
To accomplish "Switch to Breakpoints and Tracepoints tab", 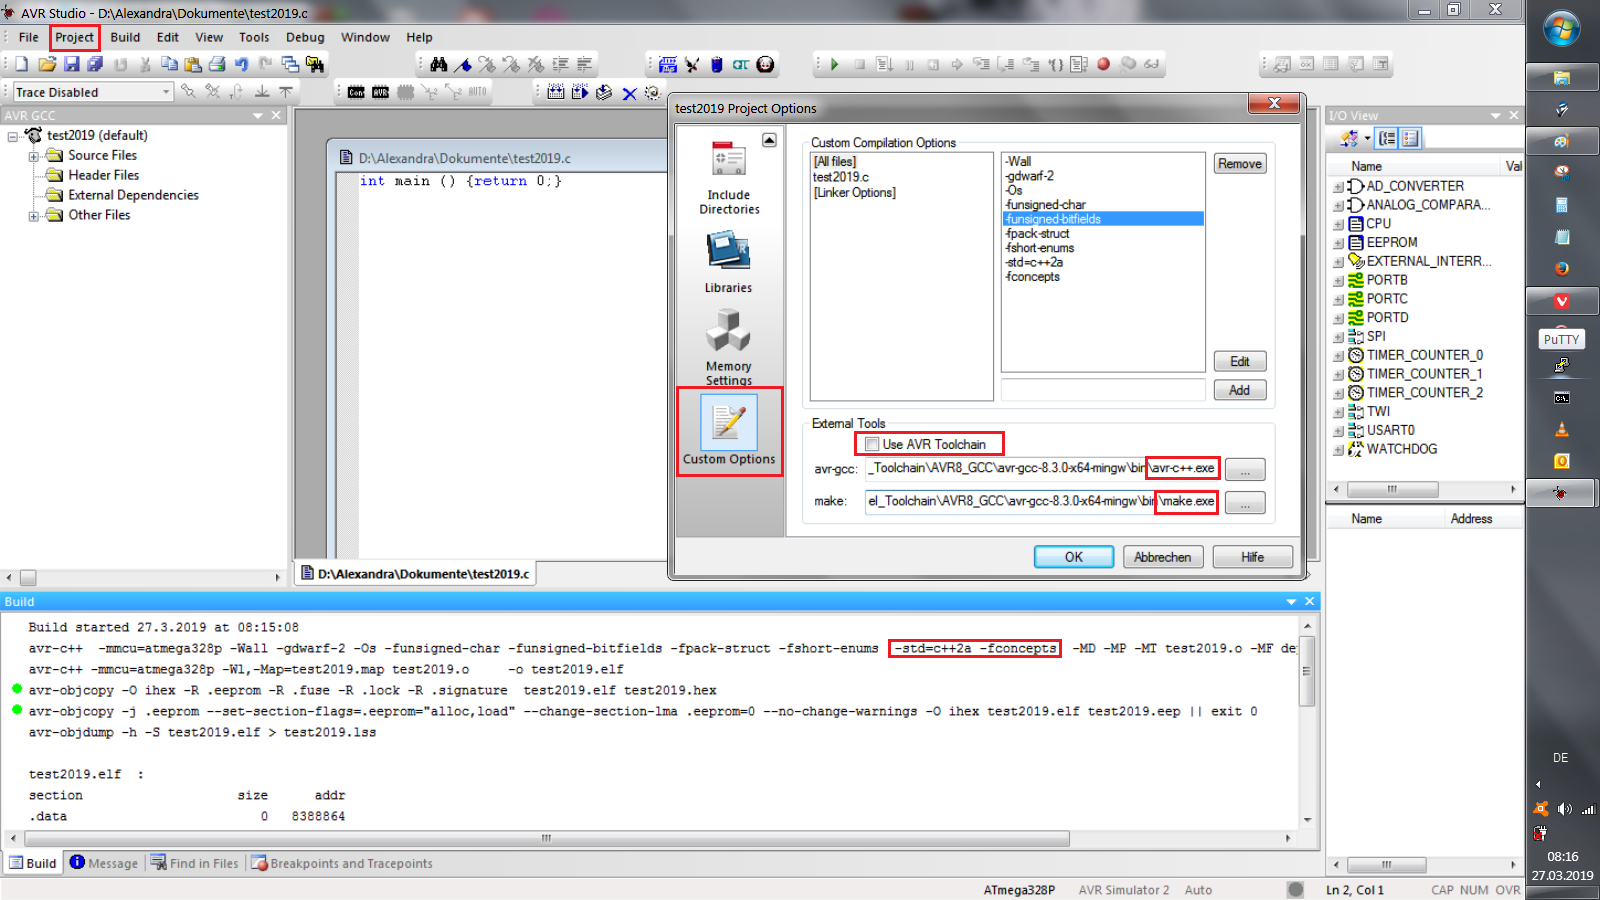I will click(342, 863).
